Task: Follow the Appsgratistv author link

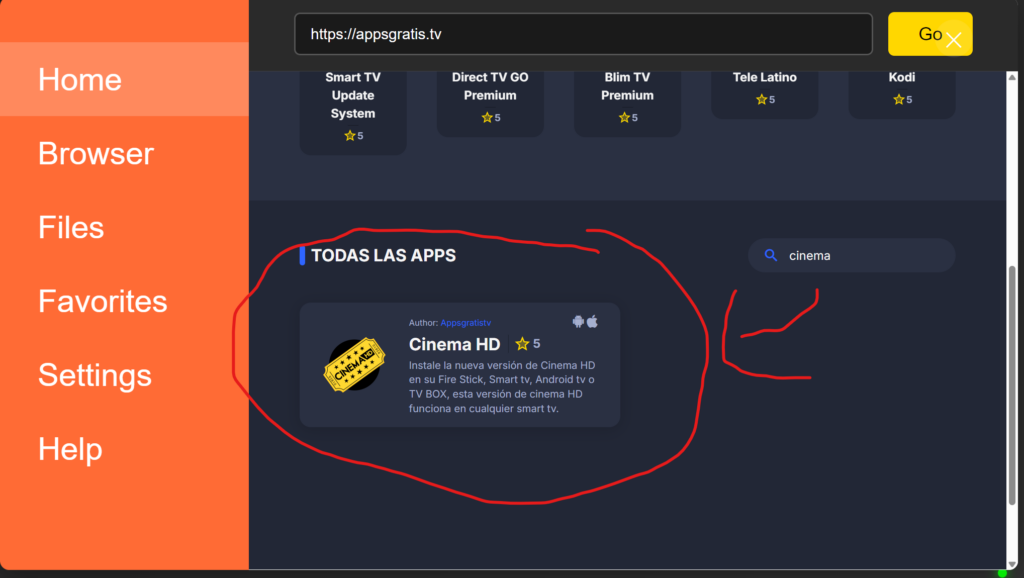Action: (465, 323)
